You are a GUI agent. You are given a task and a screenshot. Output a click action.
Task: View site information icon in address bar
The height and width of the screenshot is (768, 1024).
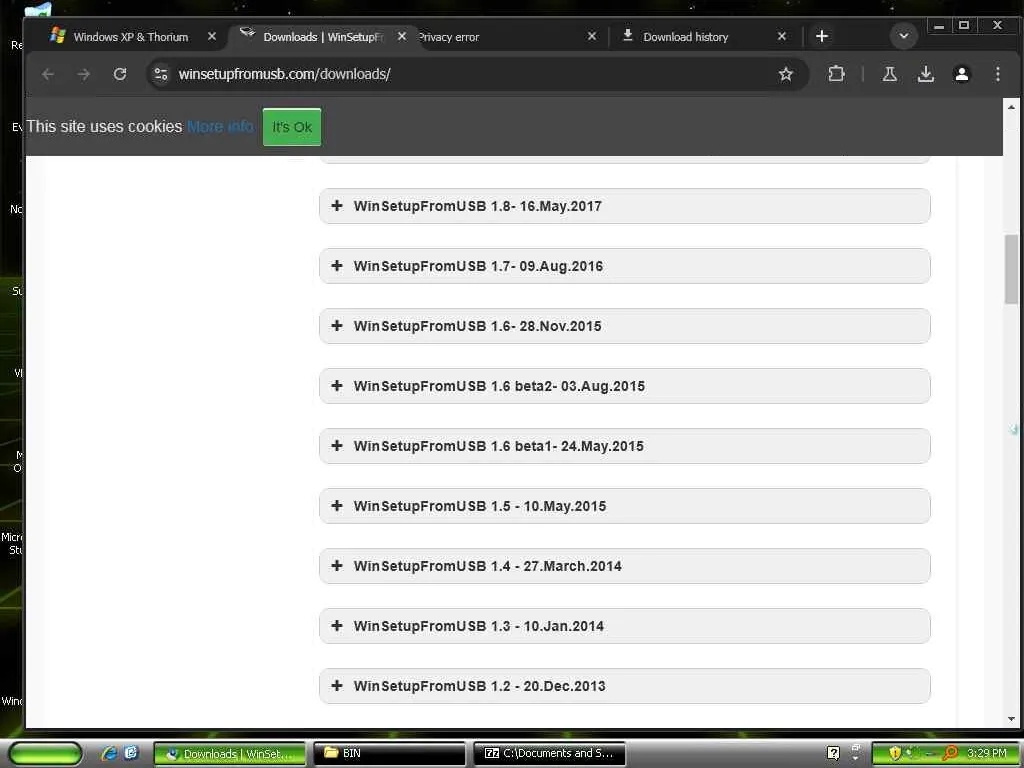[x=161, y=74]
